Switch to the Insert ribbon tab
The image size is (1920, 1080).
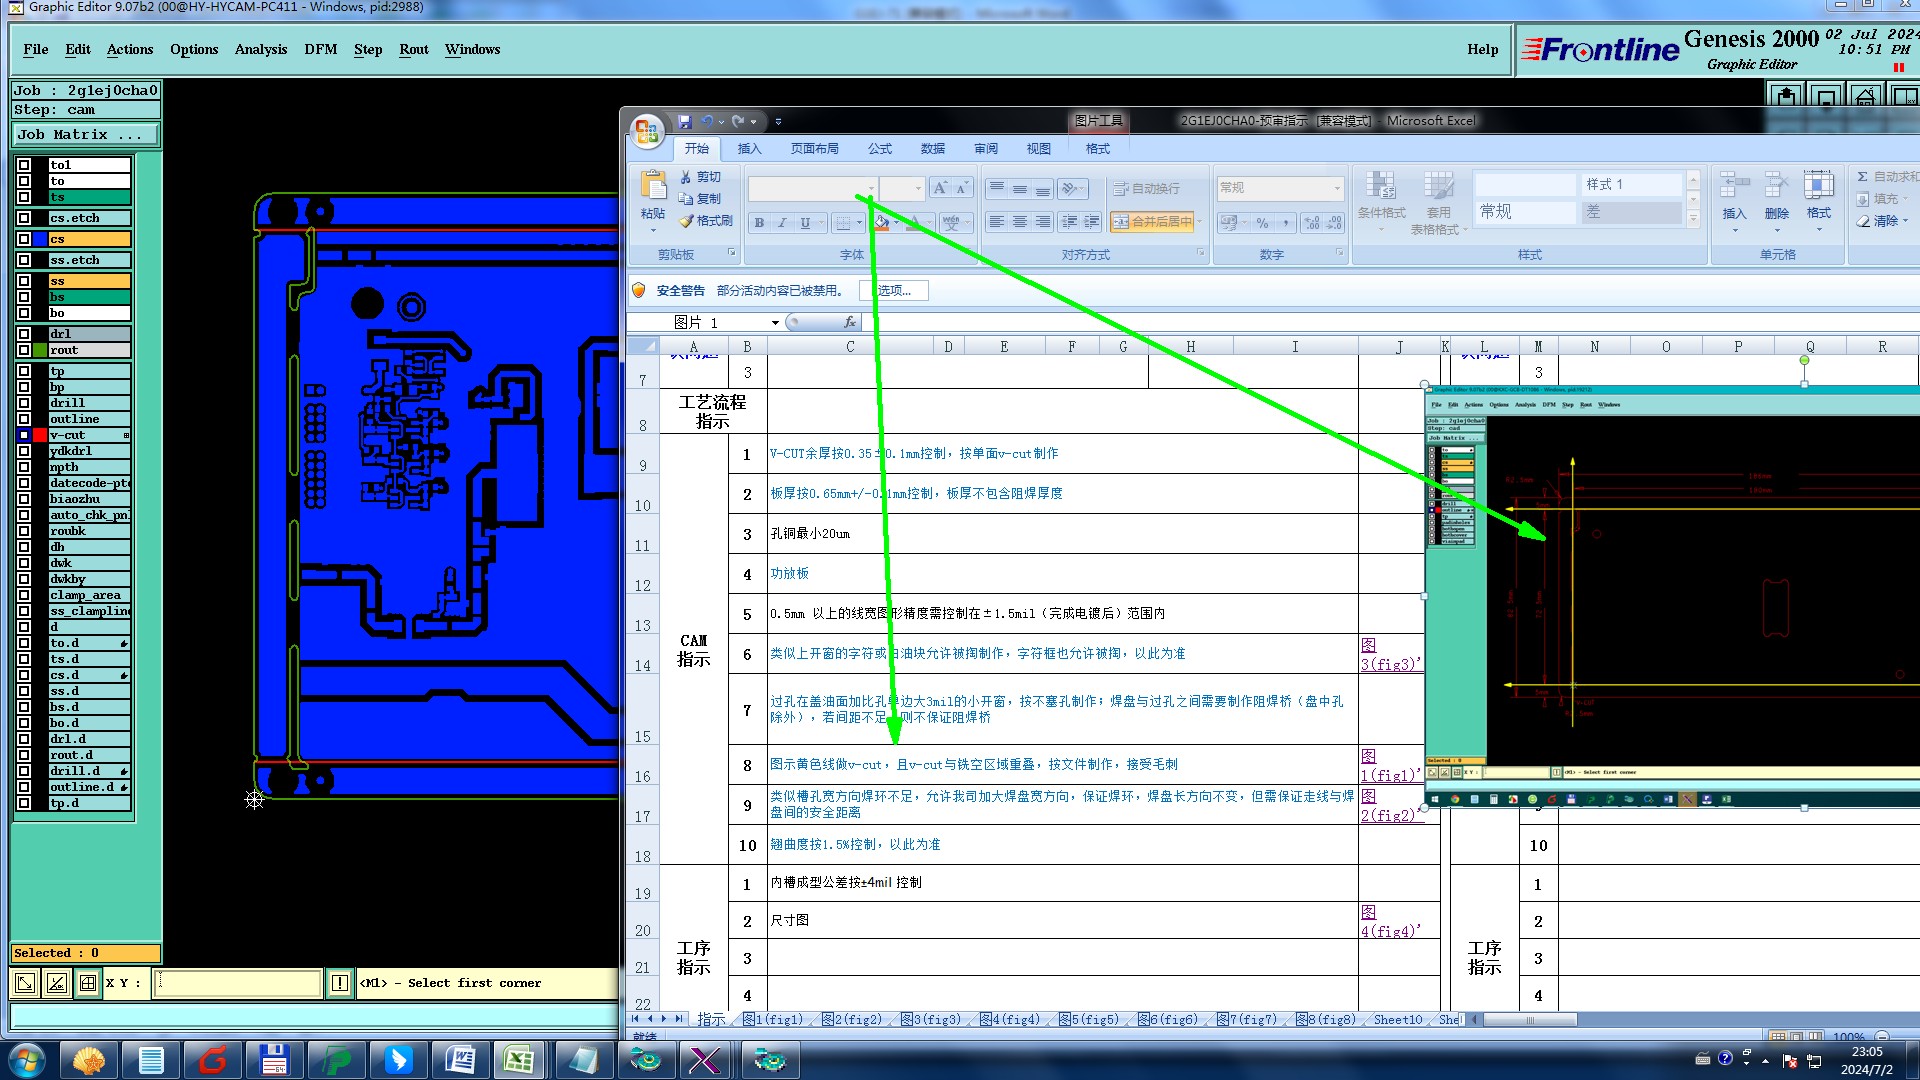pos(749,149)
